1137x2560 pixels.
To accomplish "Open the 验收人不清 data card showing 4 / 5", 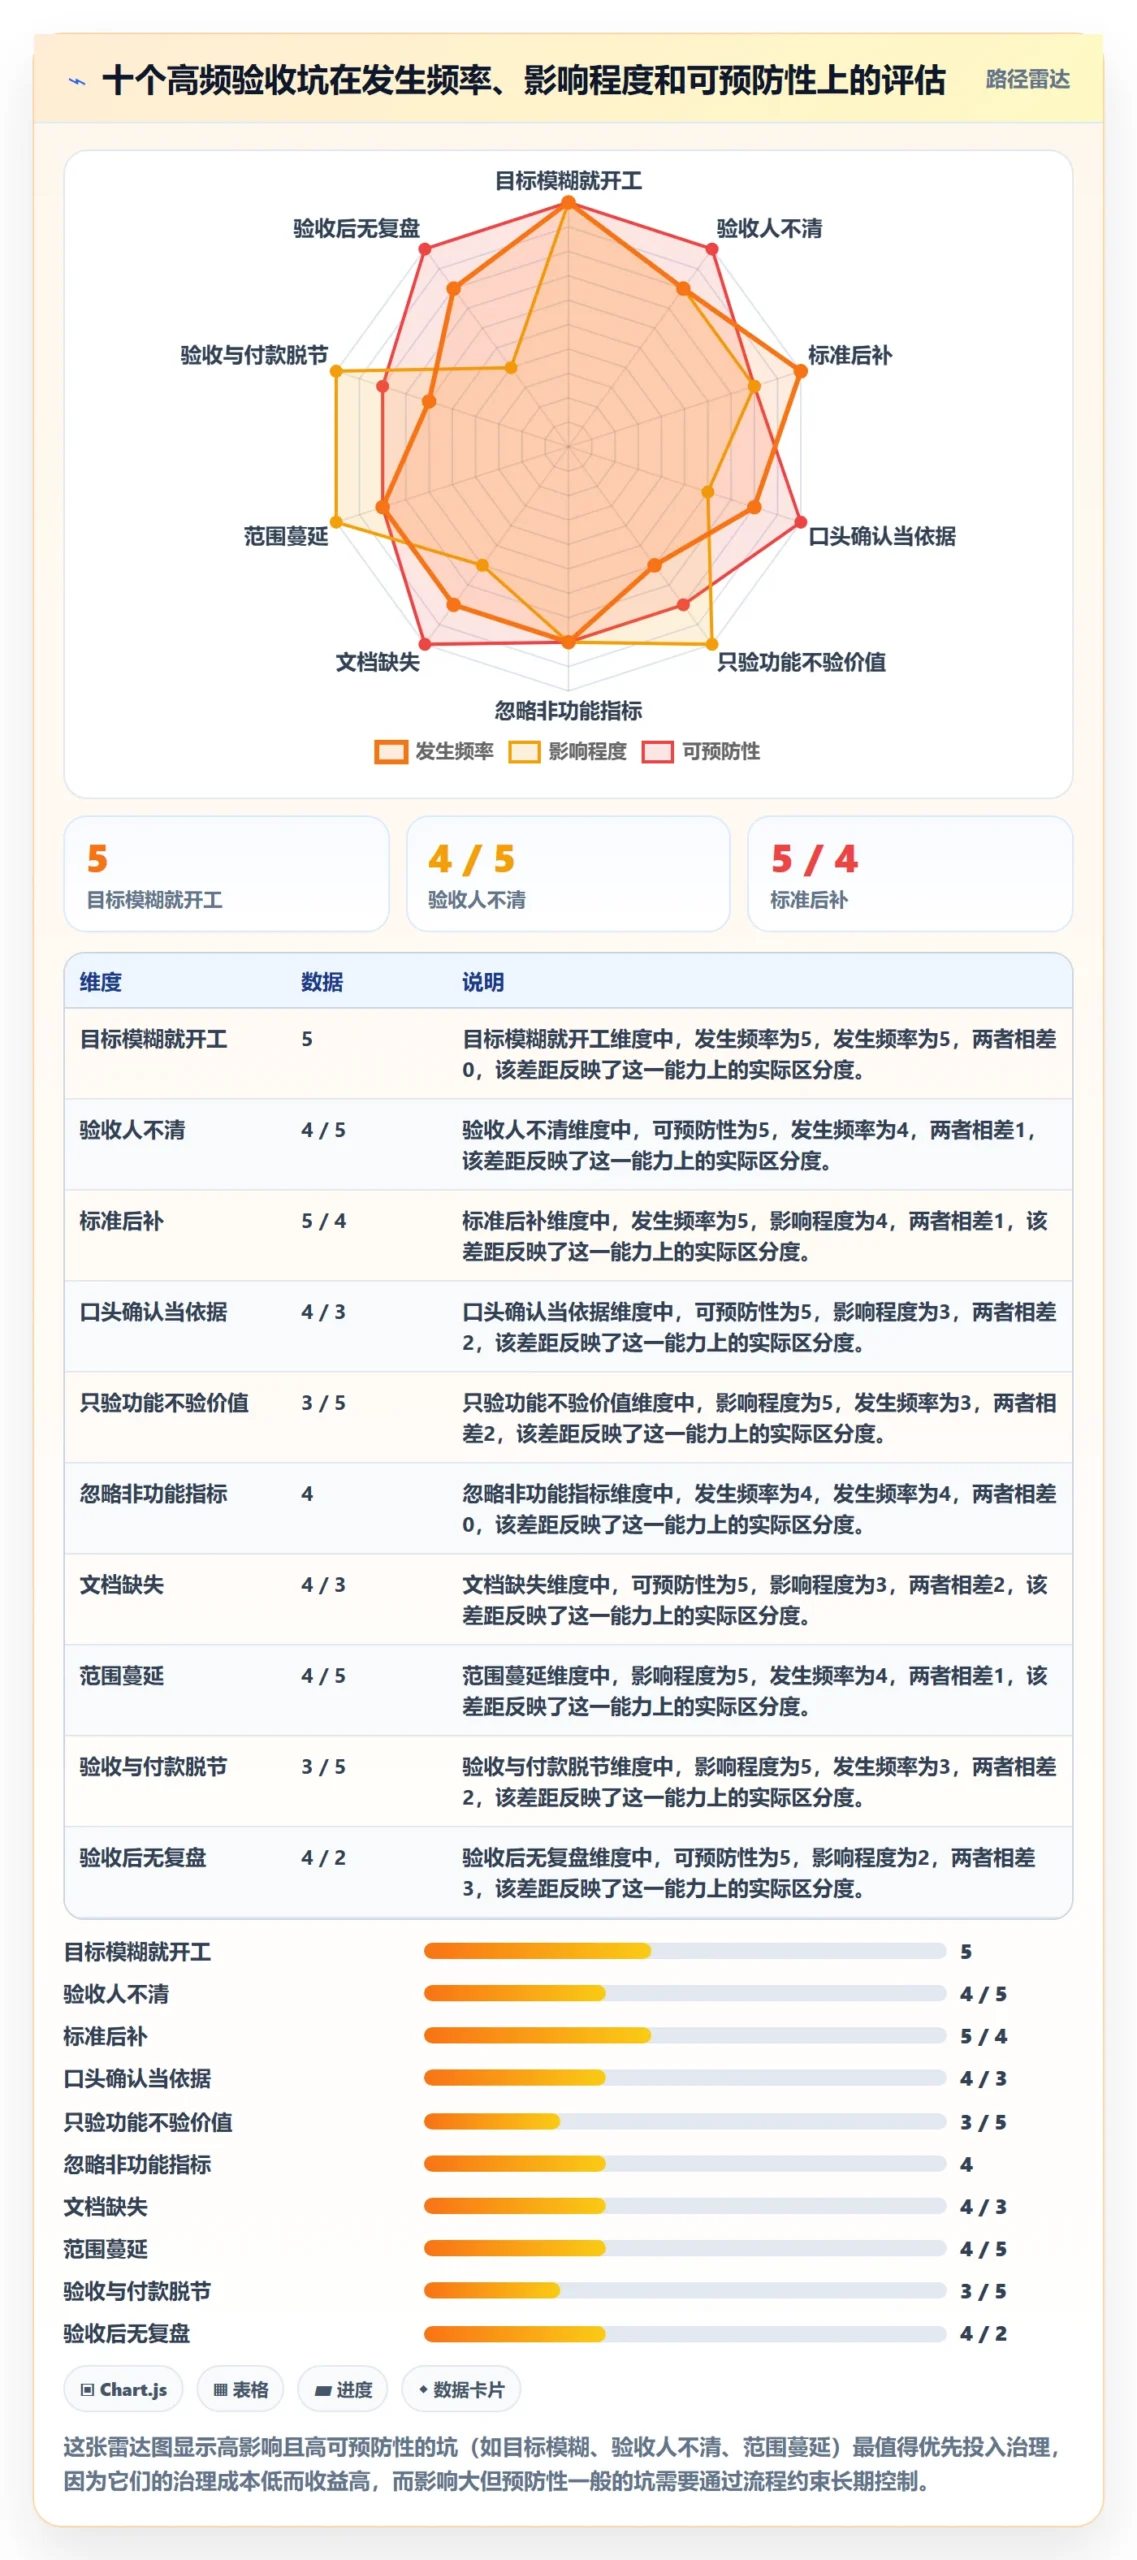I will (x=568, y=873).
